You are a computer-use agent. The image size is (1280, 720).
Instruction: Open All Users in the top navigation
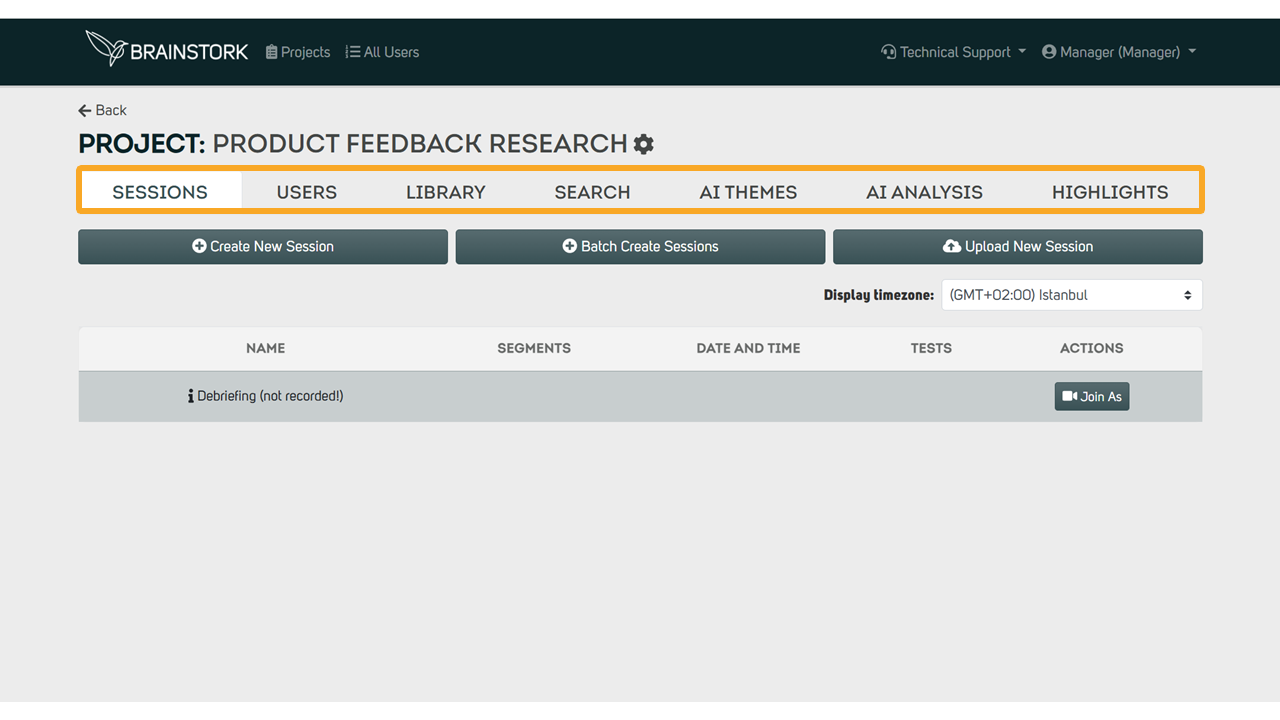pos(382,52)
